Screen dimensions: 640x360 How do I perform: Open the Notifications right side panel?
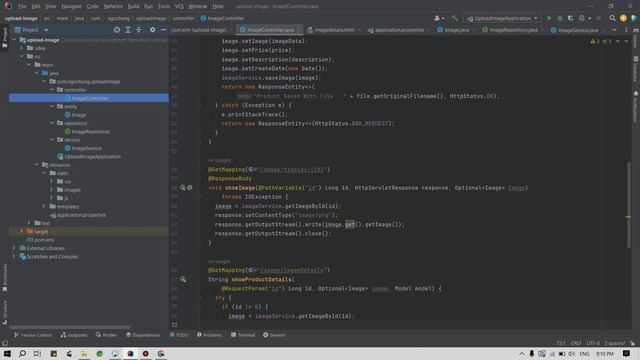pyautogui.click(x=636, y=107)
